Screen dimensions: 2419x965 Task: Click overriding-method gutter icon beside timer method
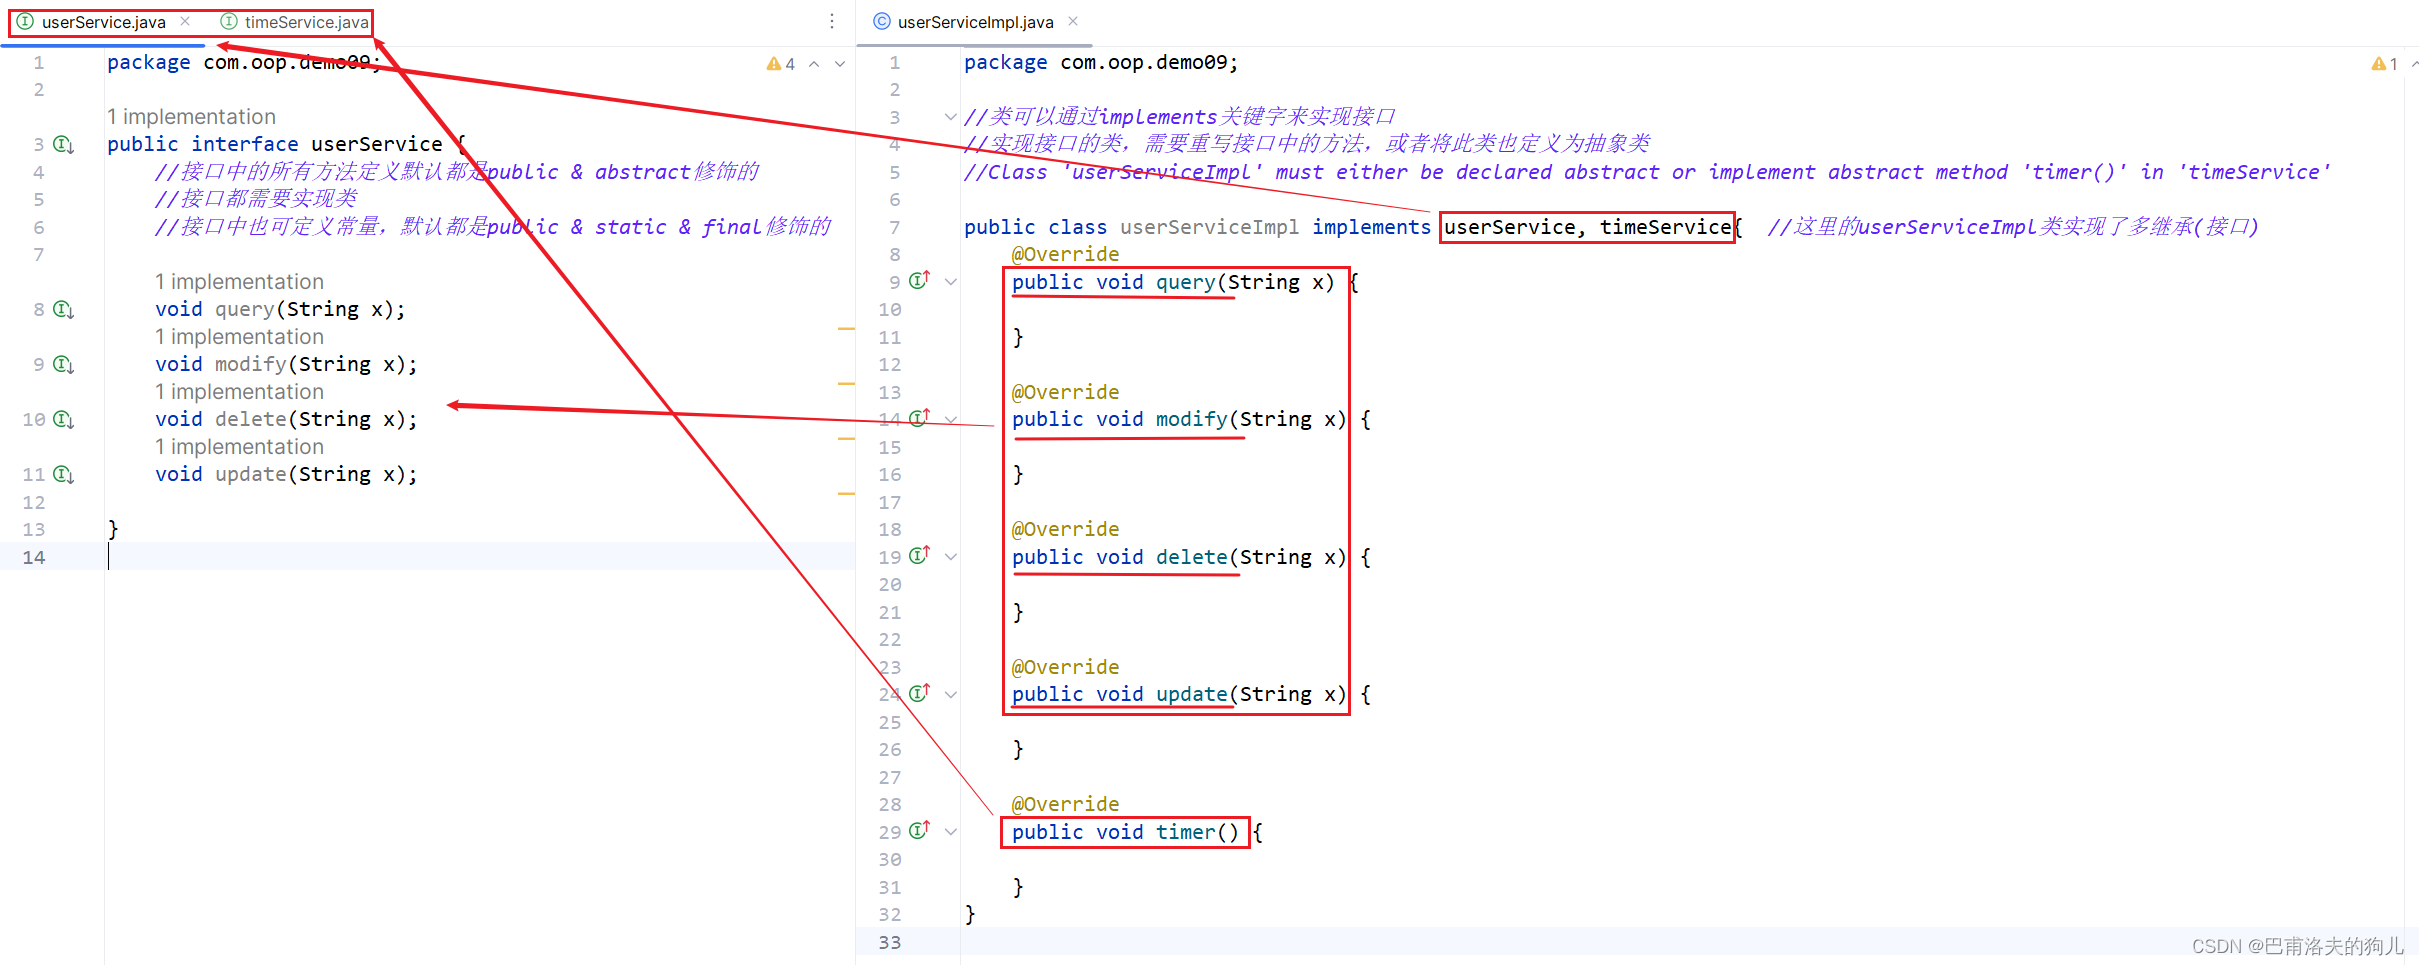919,830
